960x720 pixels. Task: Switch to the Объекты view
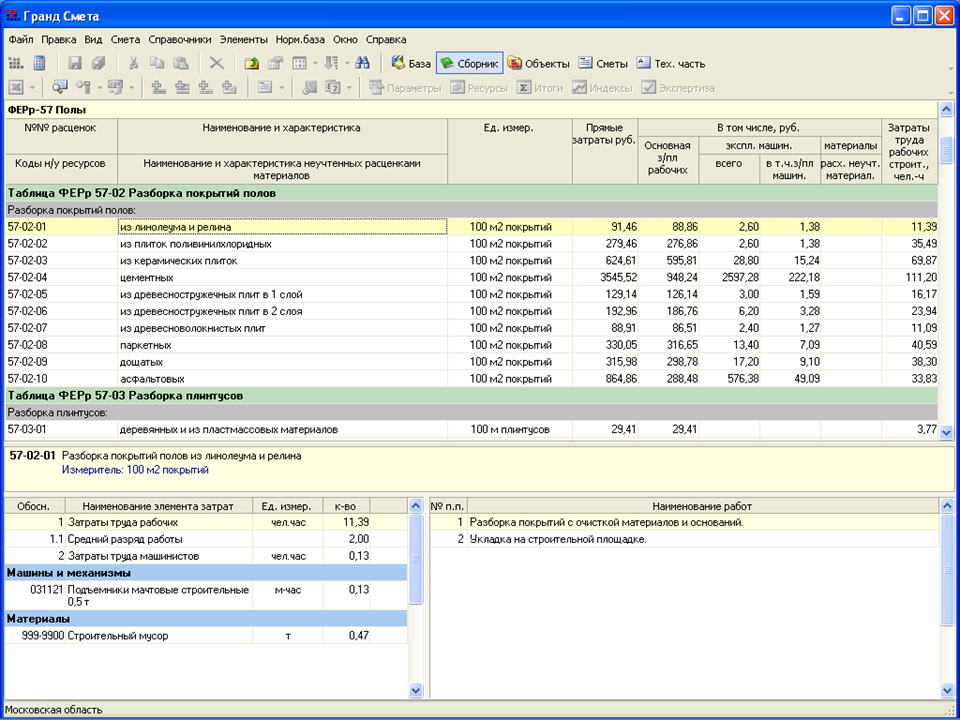click(538, 63)
